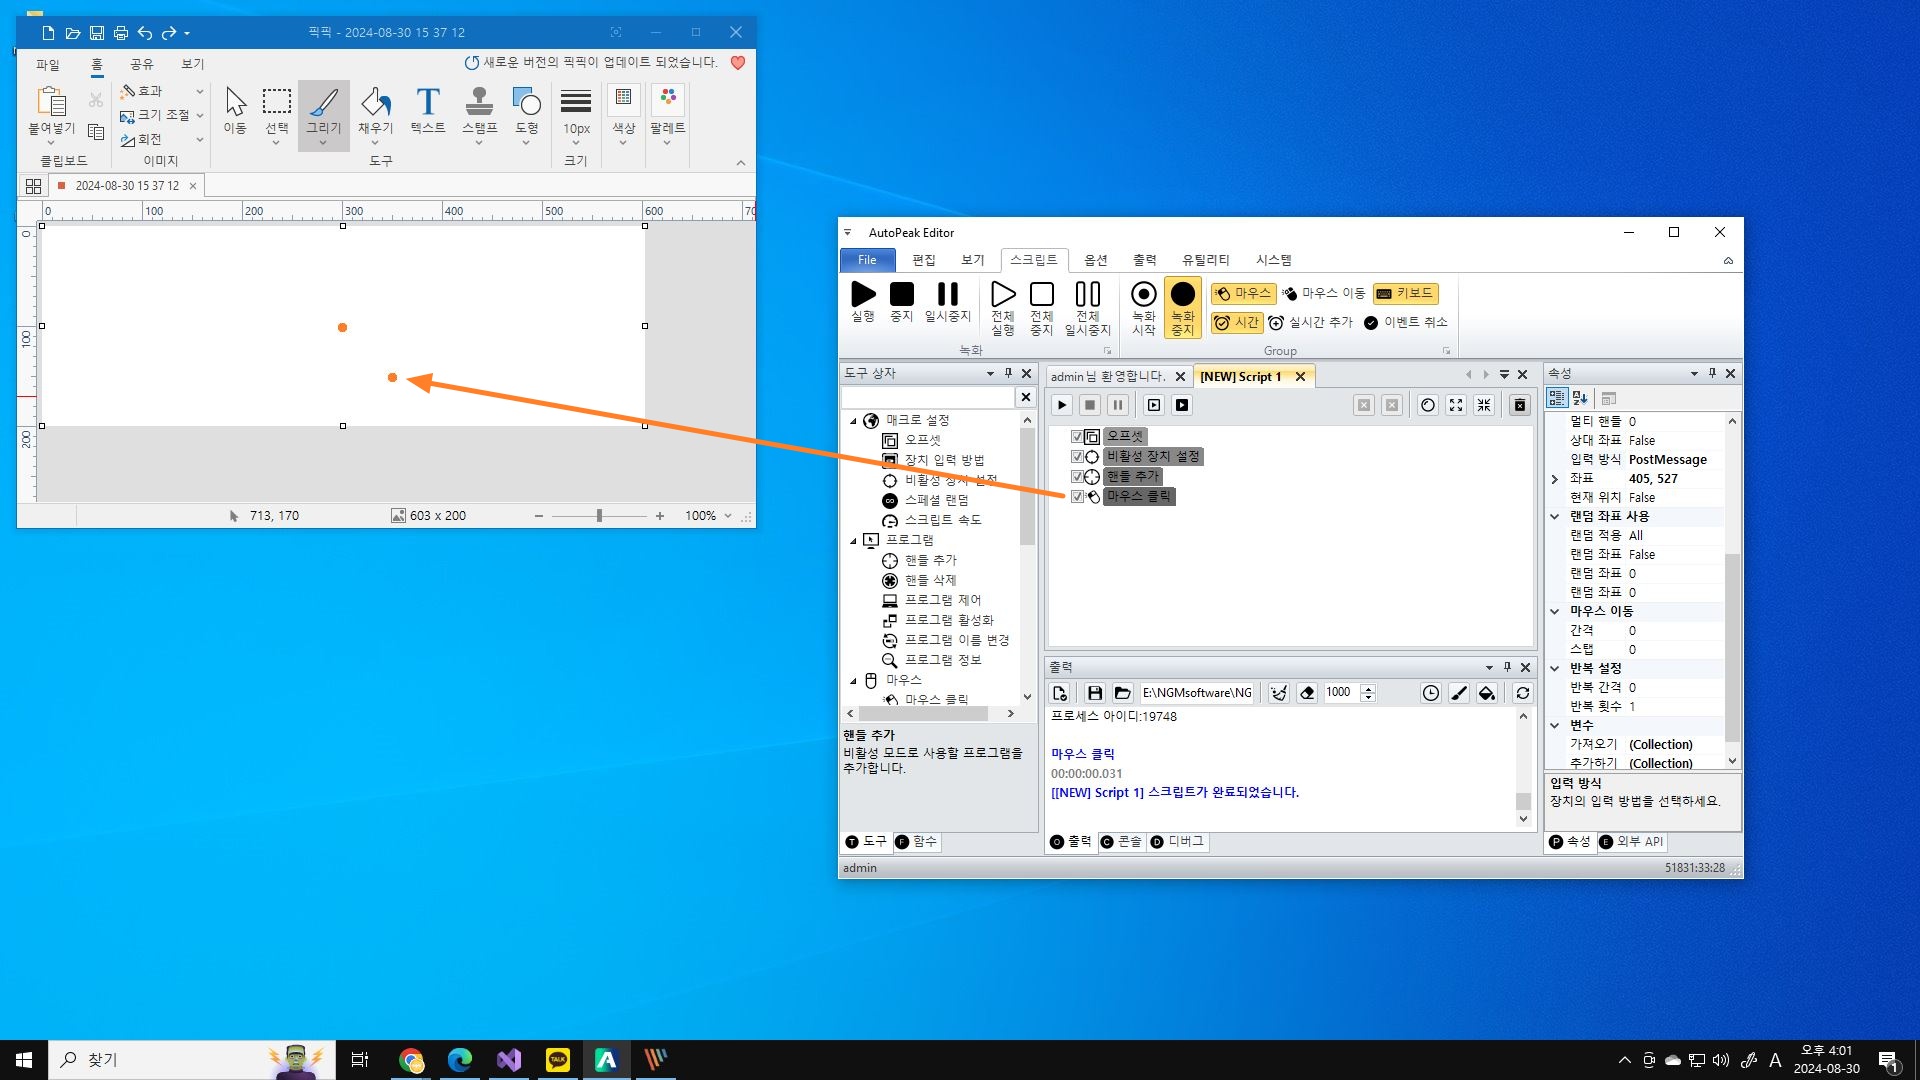Open the 옵션 ribbon tab
The height and width of the screenshot is (1080, 1920).
[x=1095, y=260]
